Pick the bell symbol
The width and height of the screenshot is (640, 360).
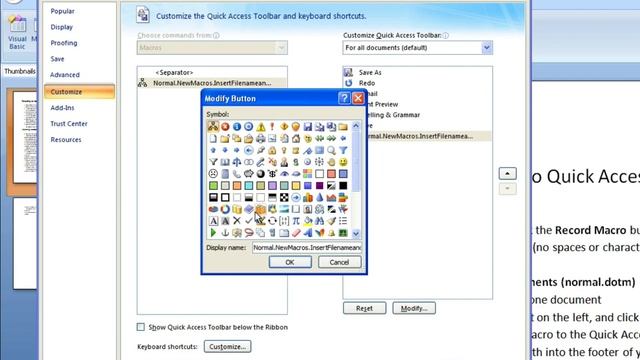pos(331,233)
